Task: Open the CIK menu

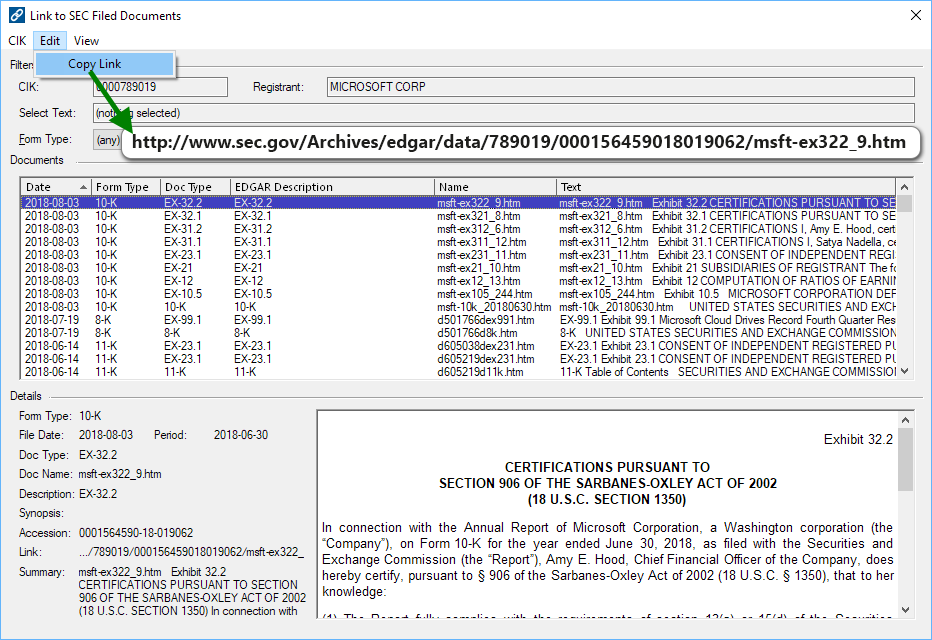Action: 17,41
